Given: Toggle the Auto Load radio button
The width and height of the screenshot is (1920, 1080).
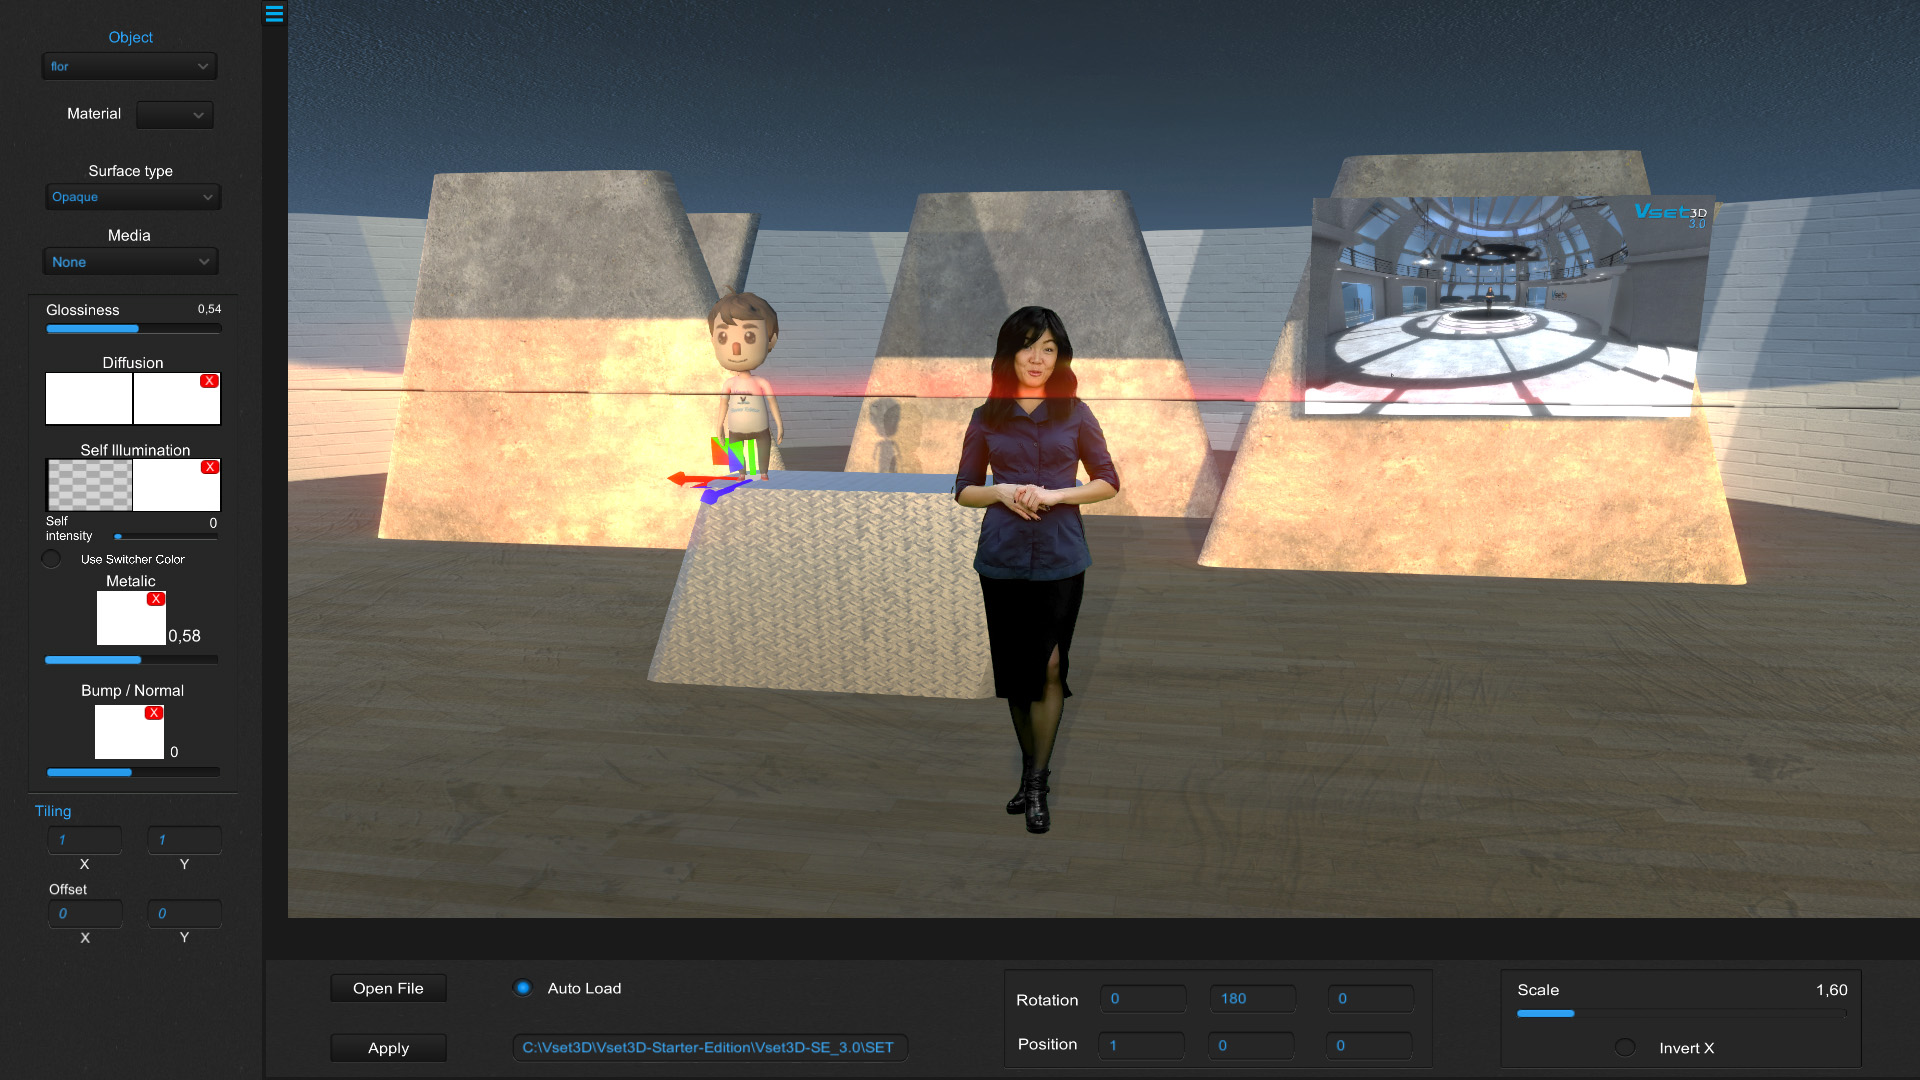Looking at the screenshot, I should pyautogui.click(x=522, y=988).
